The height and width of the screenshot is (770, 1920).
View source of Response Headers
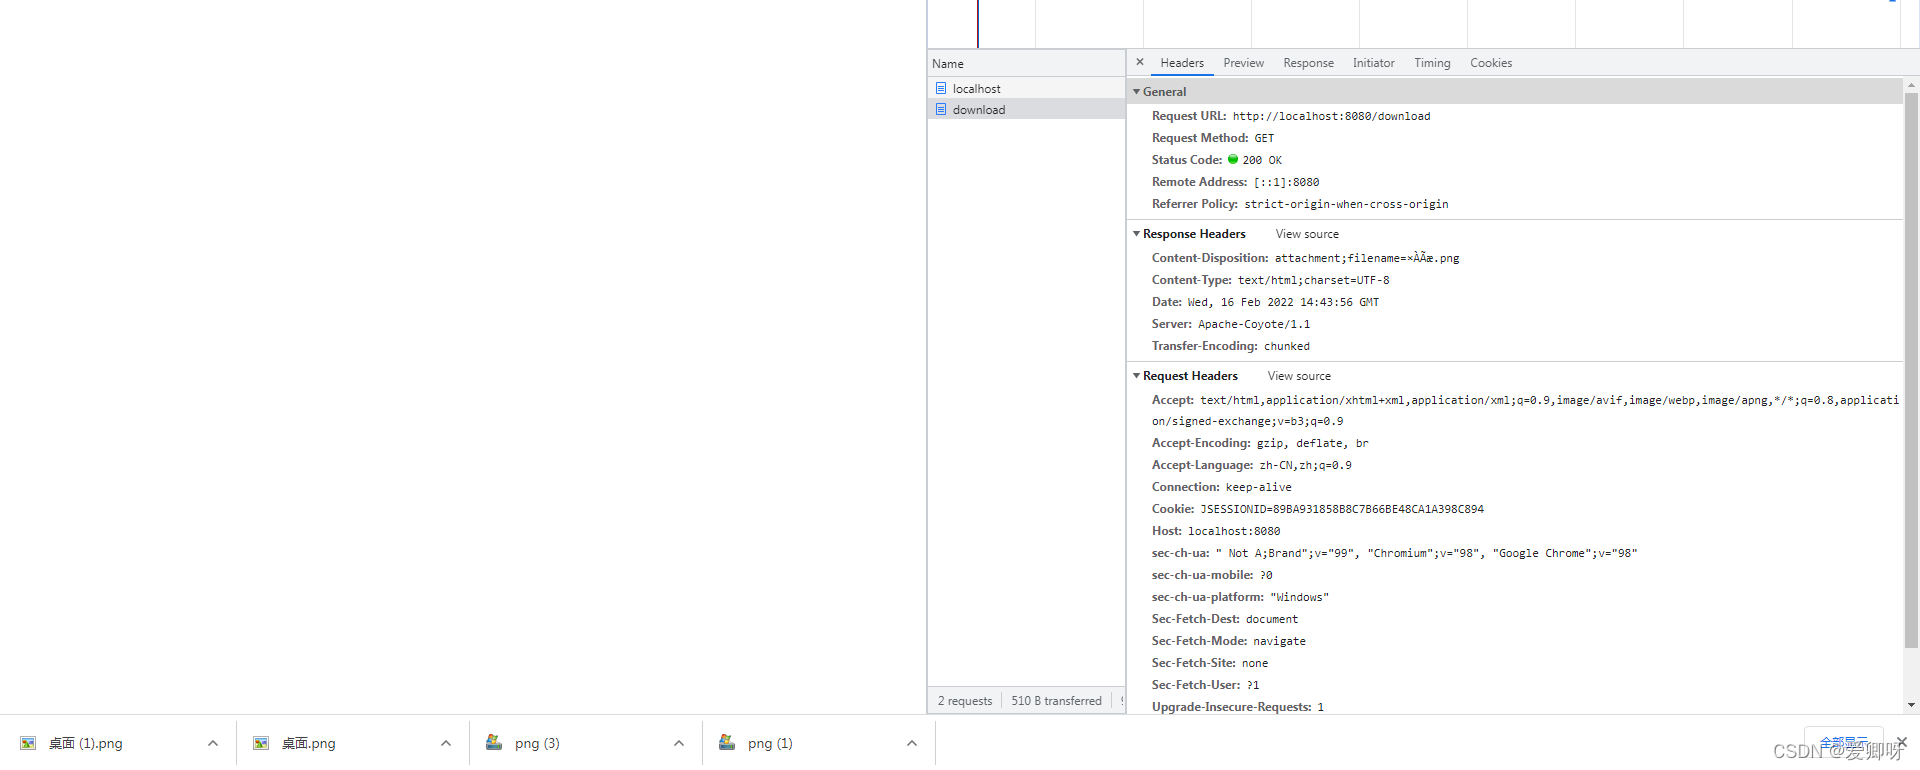pyautogui.click(x=1307, y=234)
